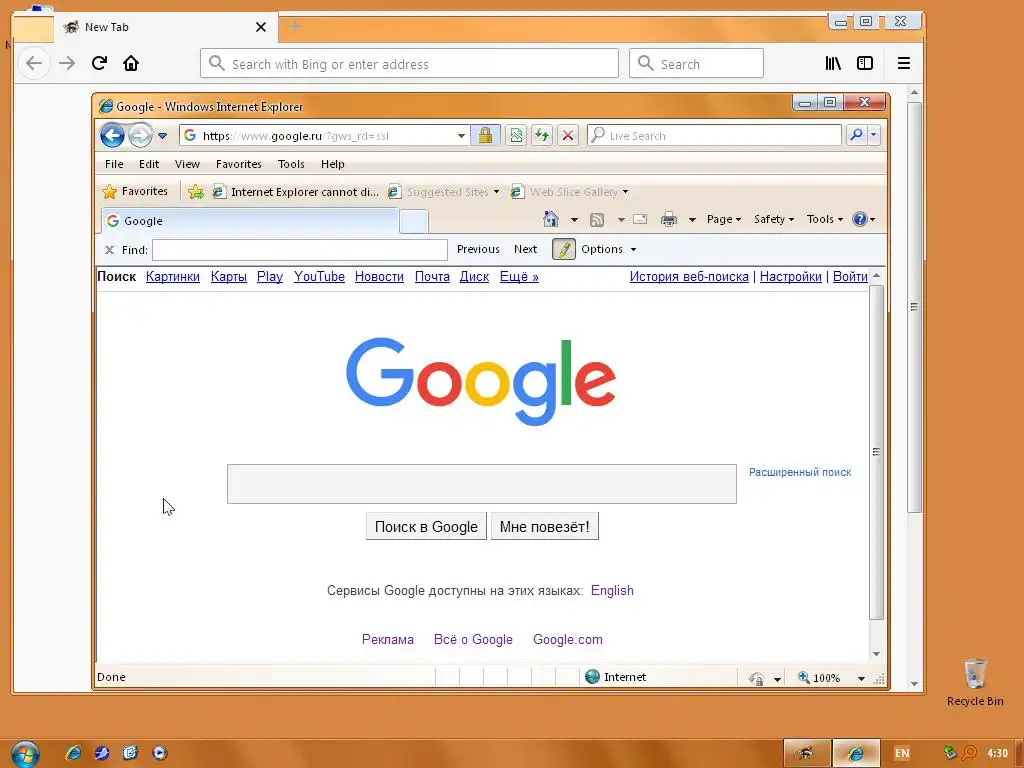Image resolution: width=1024 pixels, height=768 pixels.
Task: Click the Protected Mode security icon in status bar
Action: 756,678
